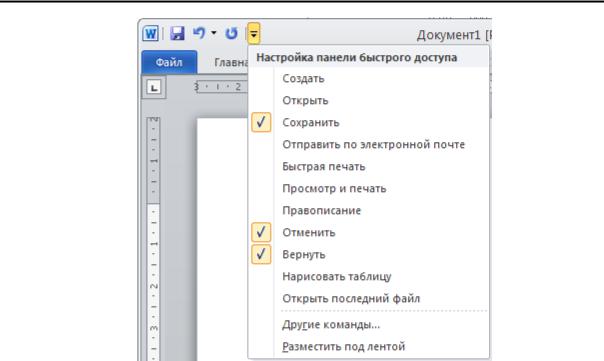Switch to the Главная ribbon tab

(x=231, y=62)
